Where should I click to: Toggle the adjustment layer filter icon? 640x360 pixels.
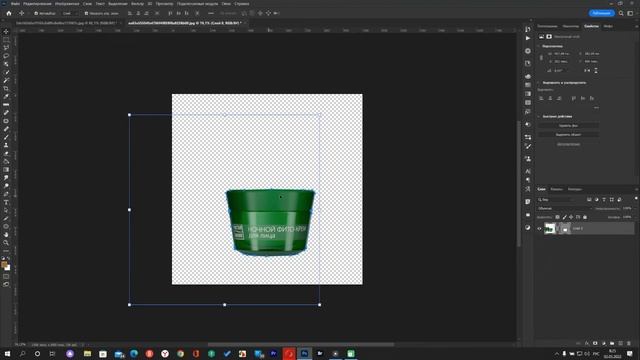point(596,200)
